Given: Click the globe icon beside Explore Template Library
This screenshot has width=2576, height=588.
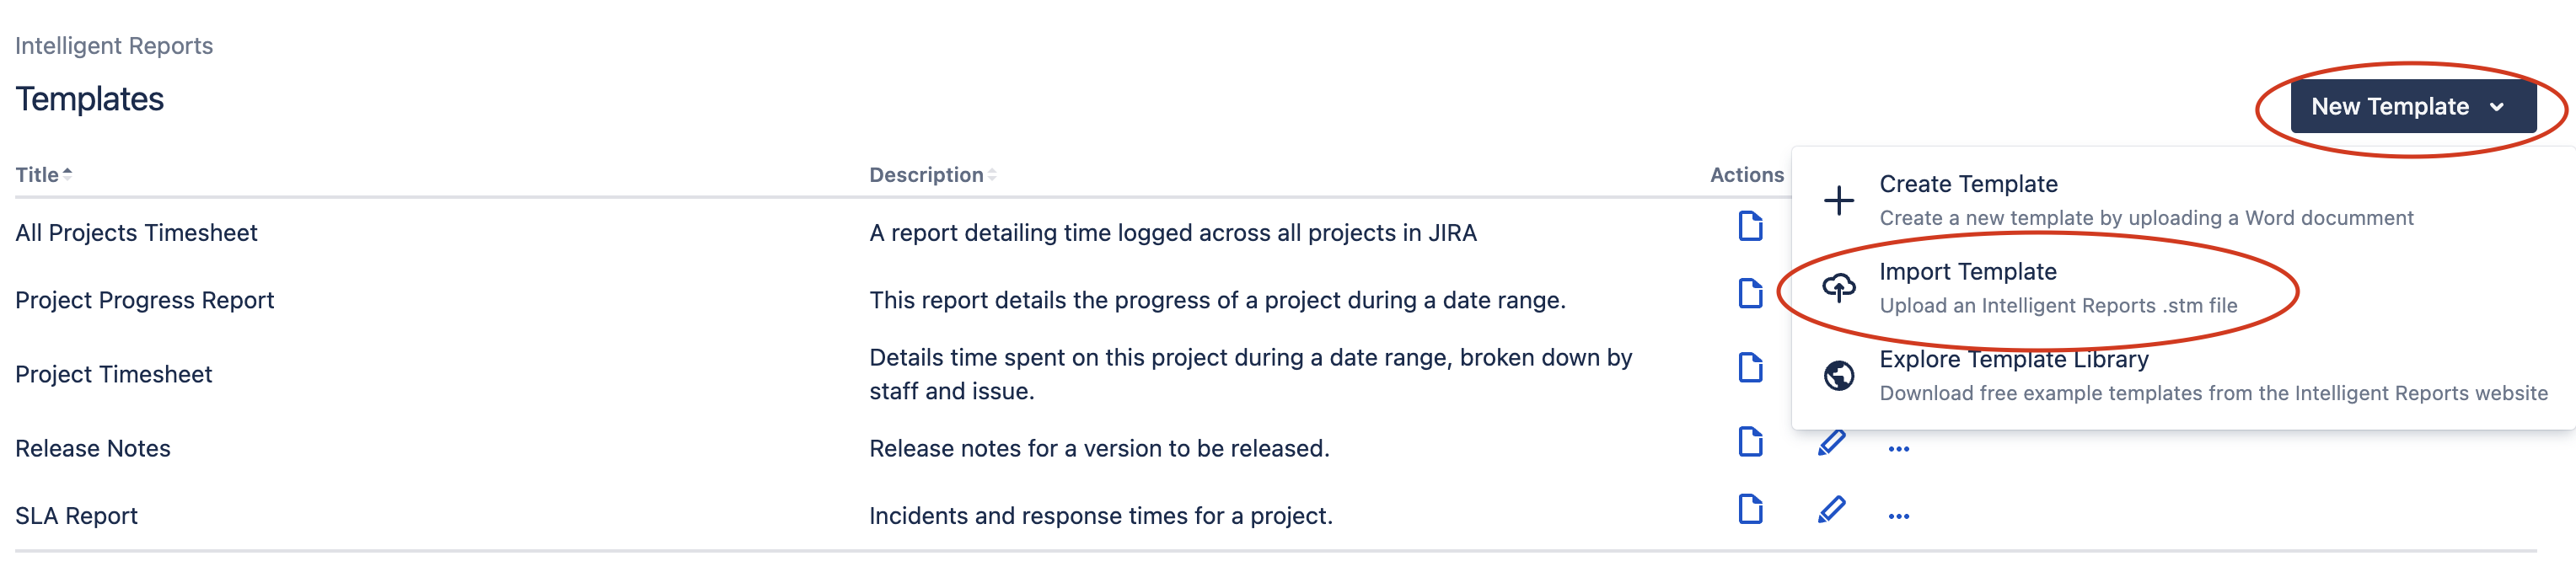Looking at the screenshot, I should coord(1840,375).
